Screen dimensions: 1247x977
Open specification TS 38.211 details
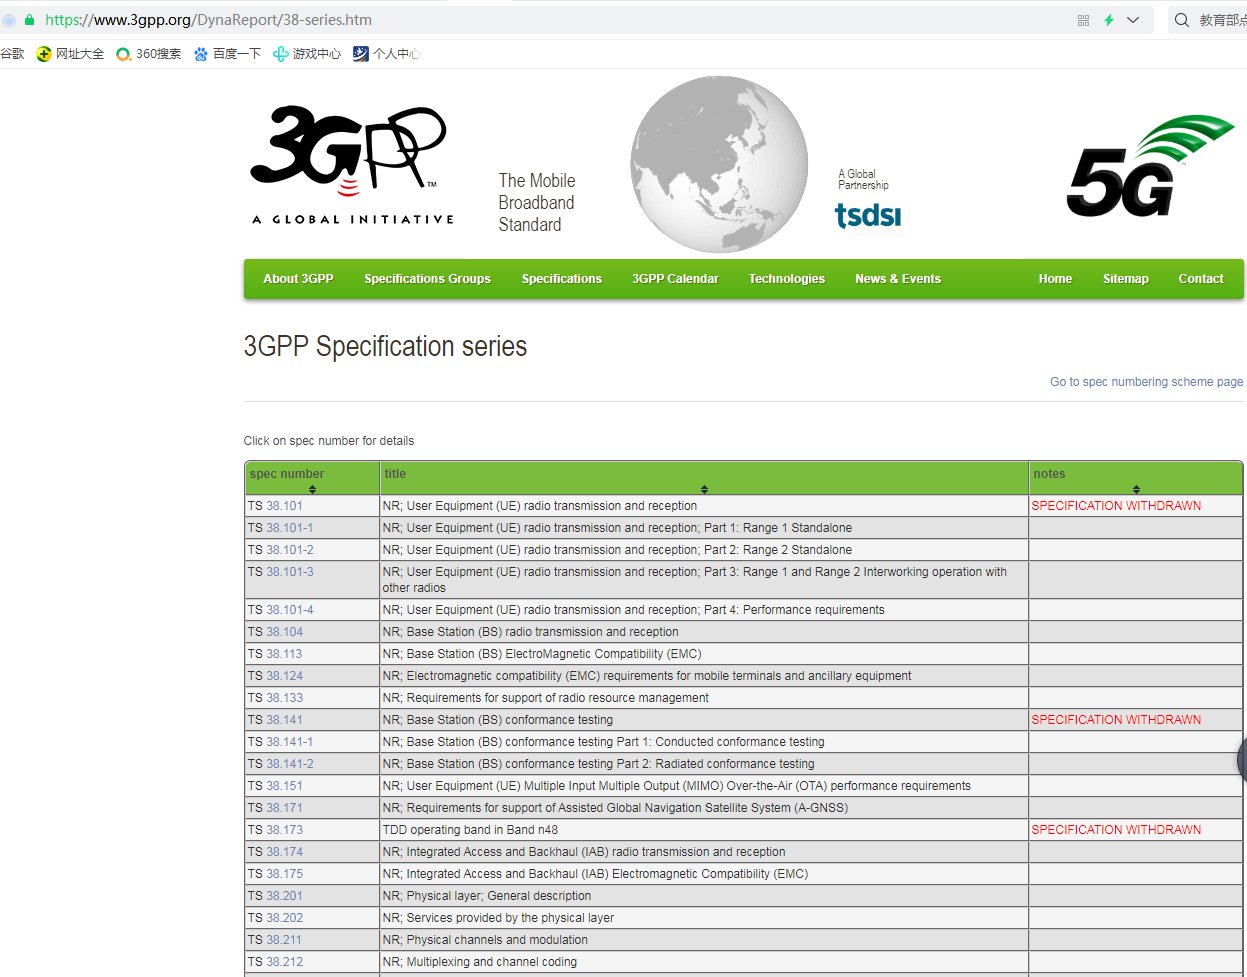pyautogui.click(x=284, y=939)
